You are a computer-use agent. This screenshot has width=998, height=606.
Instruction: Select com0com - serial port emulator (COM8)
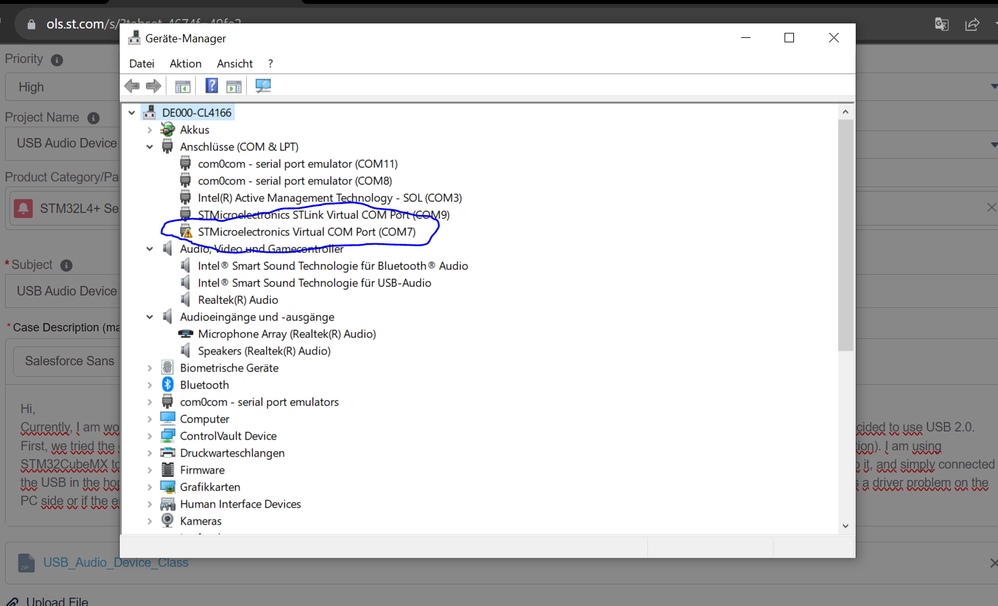(x=295, y=181)
